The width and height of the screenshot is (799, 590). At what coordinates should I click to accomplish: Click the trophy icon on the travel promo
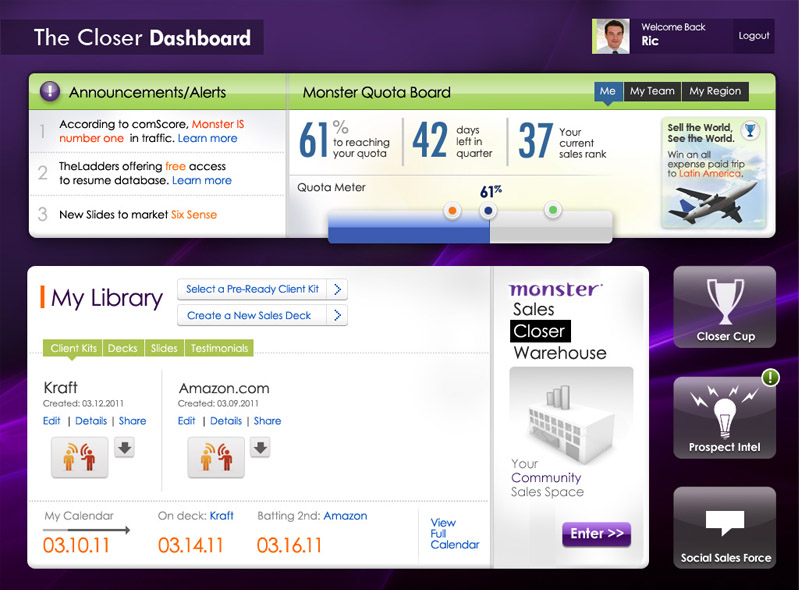(750, 130)
